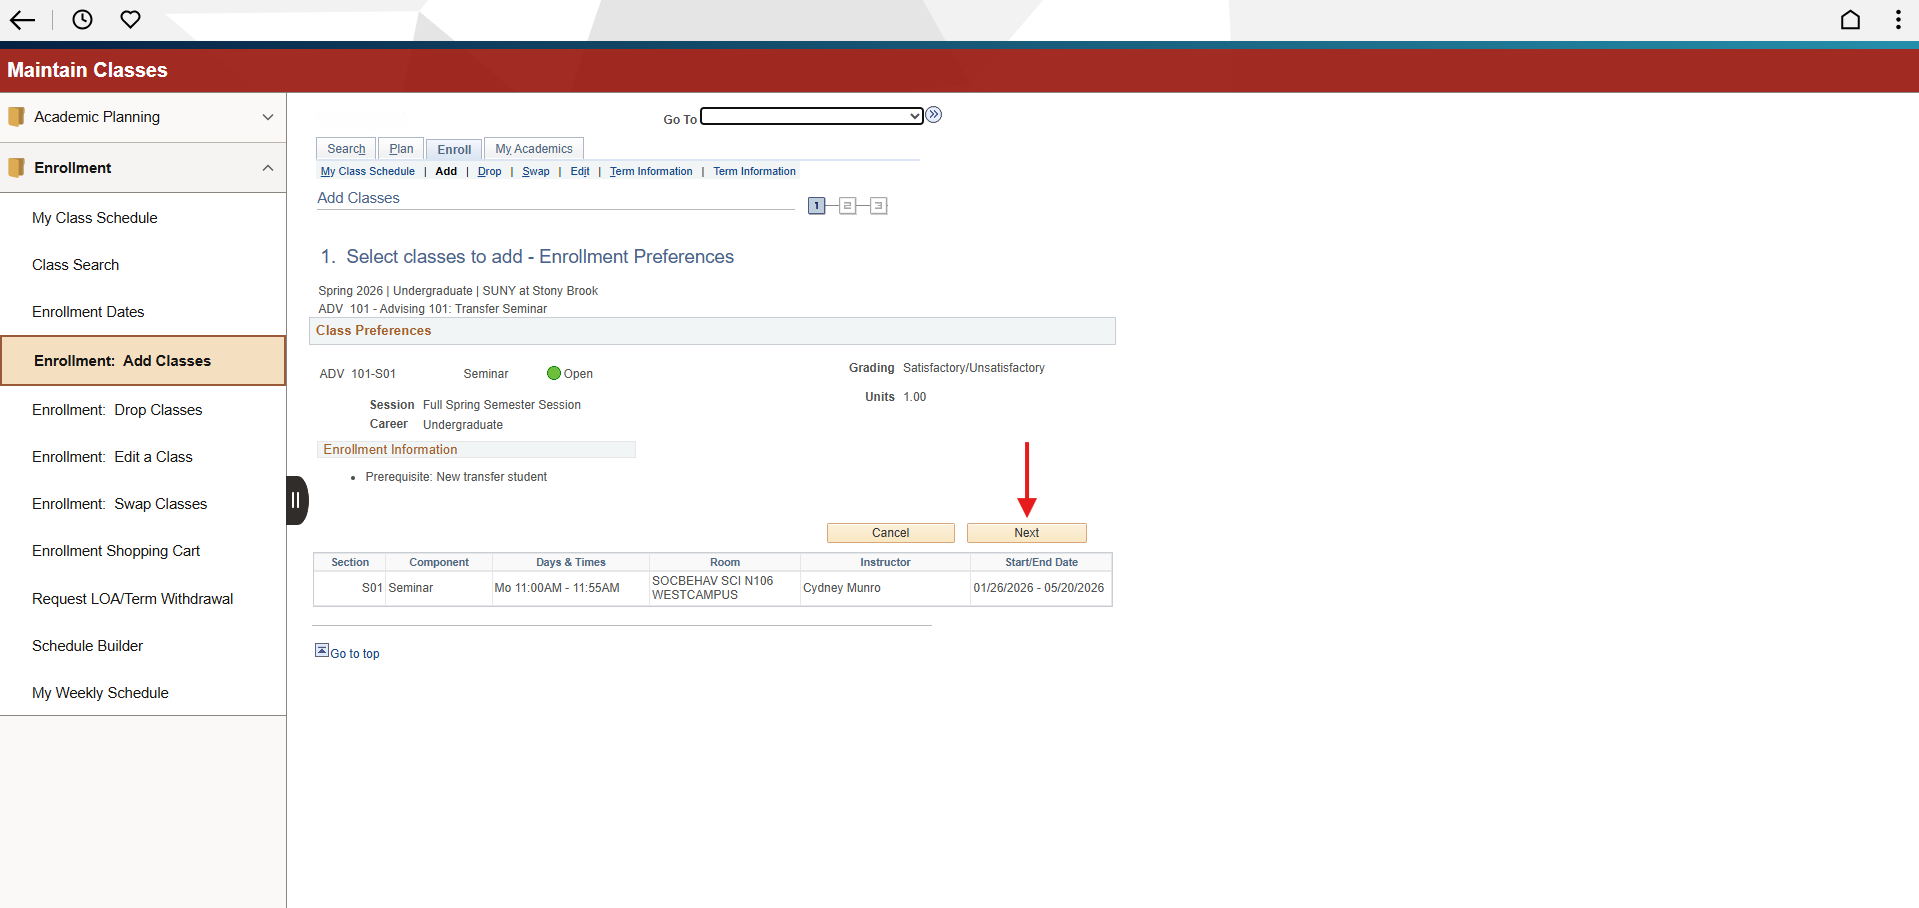Click Prerequisite: New transfer student text

(456, 477)
